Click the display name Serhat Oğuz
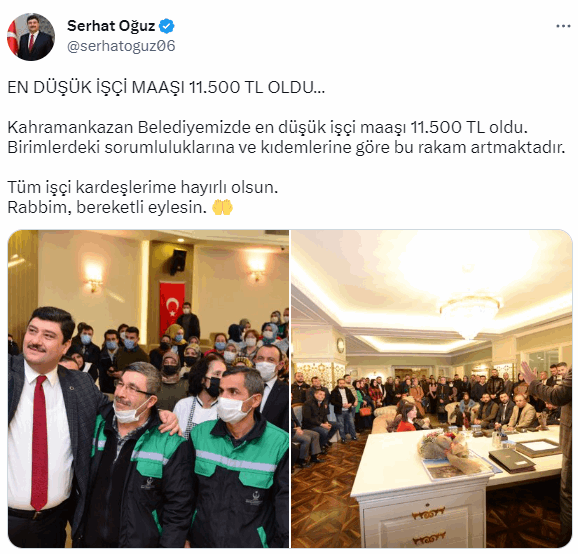Screen dimensions: 578x554 [111, 26]
